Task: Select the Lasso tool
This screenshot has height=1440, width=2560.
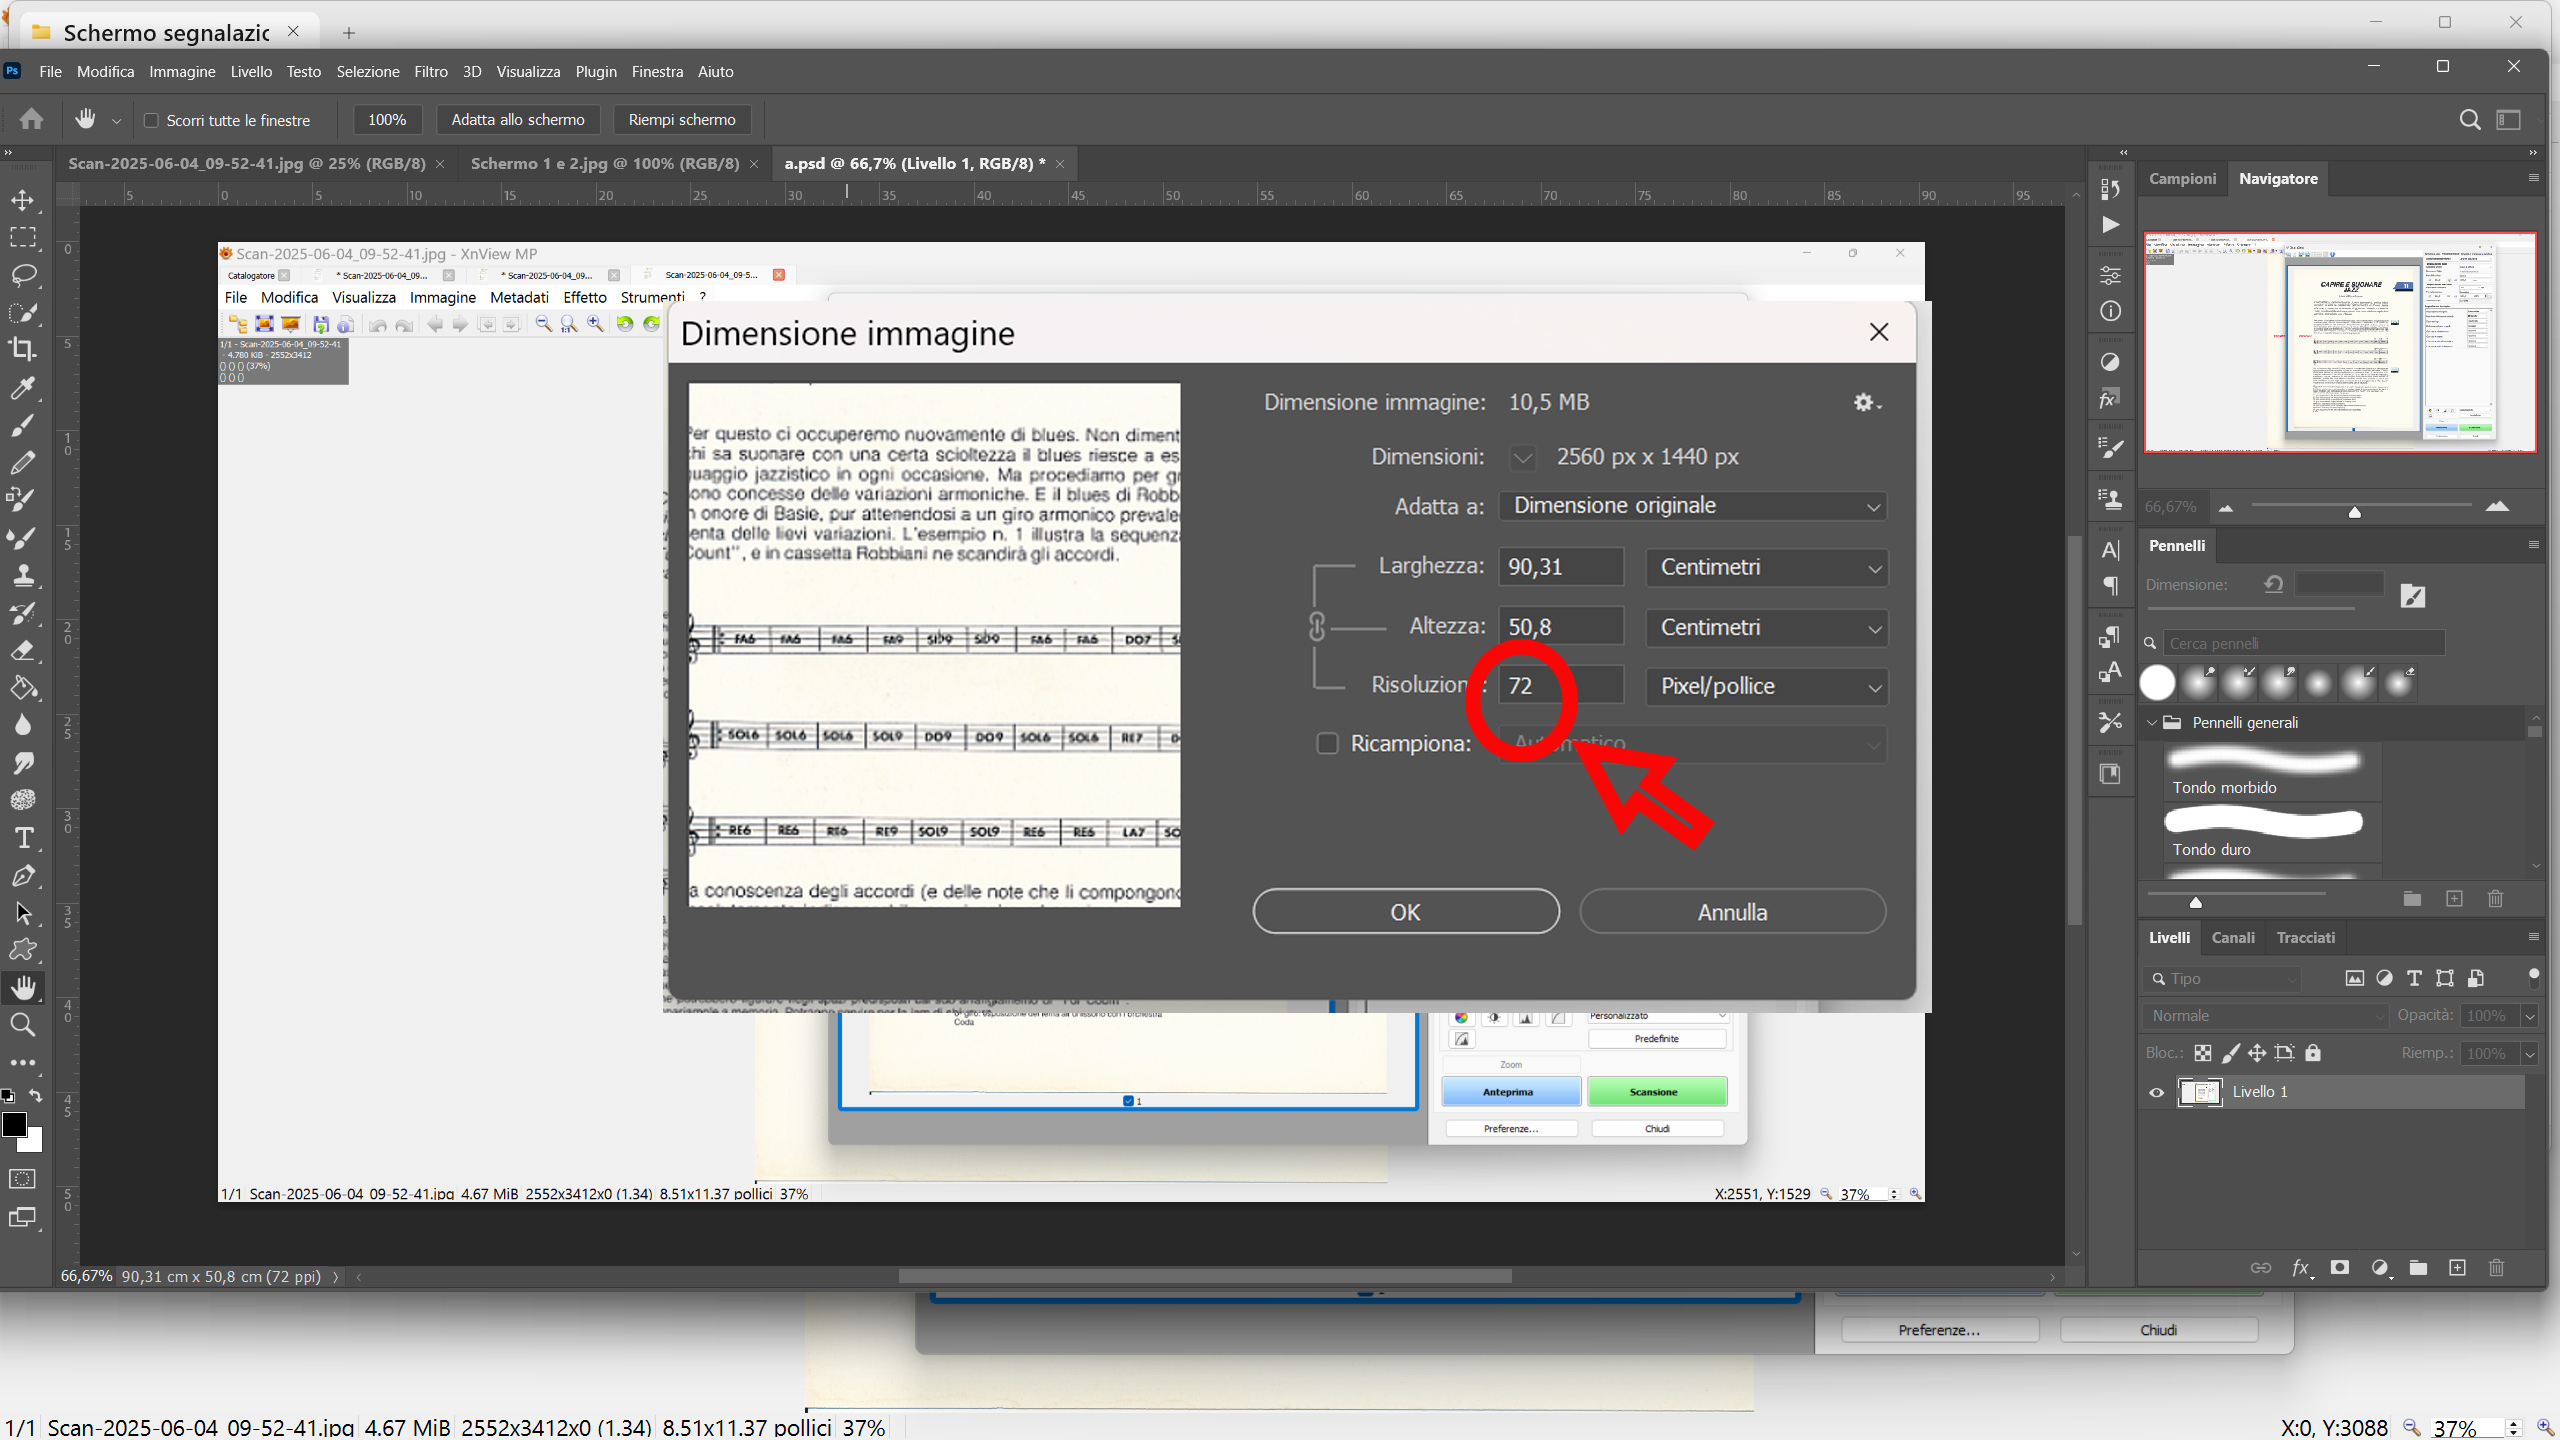Action: click(23, 275)
